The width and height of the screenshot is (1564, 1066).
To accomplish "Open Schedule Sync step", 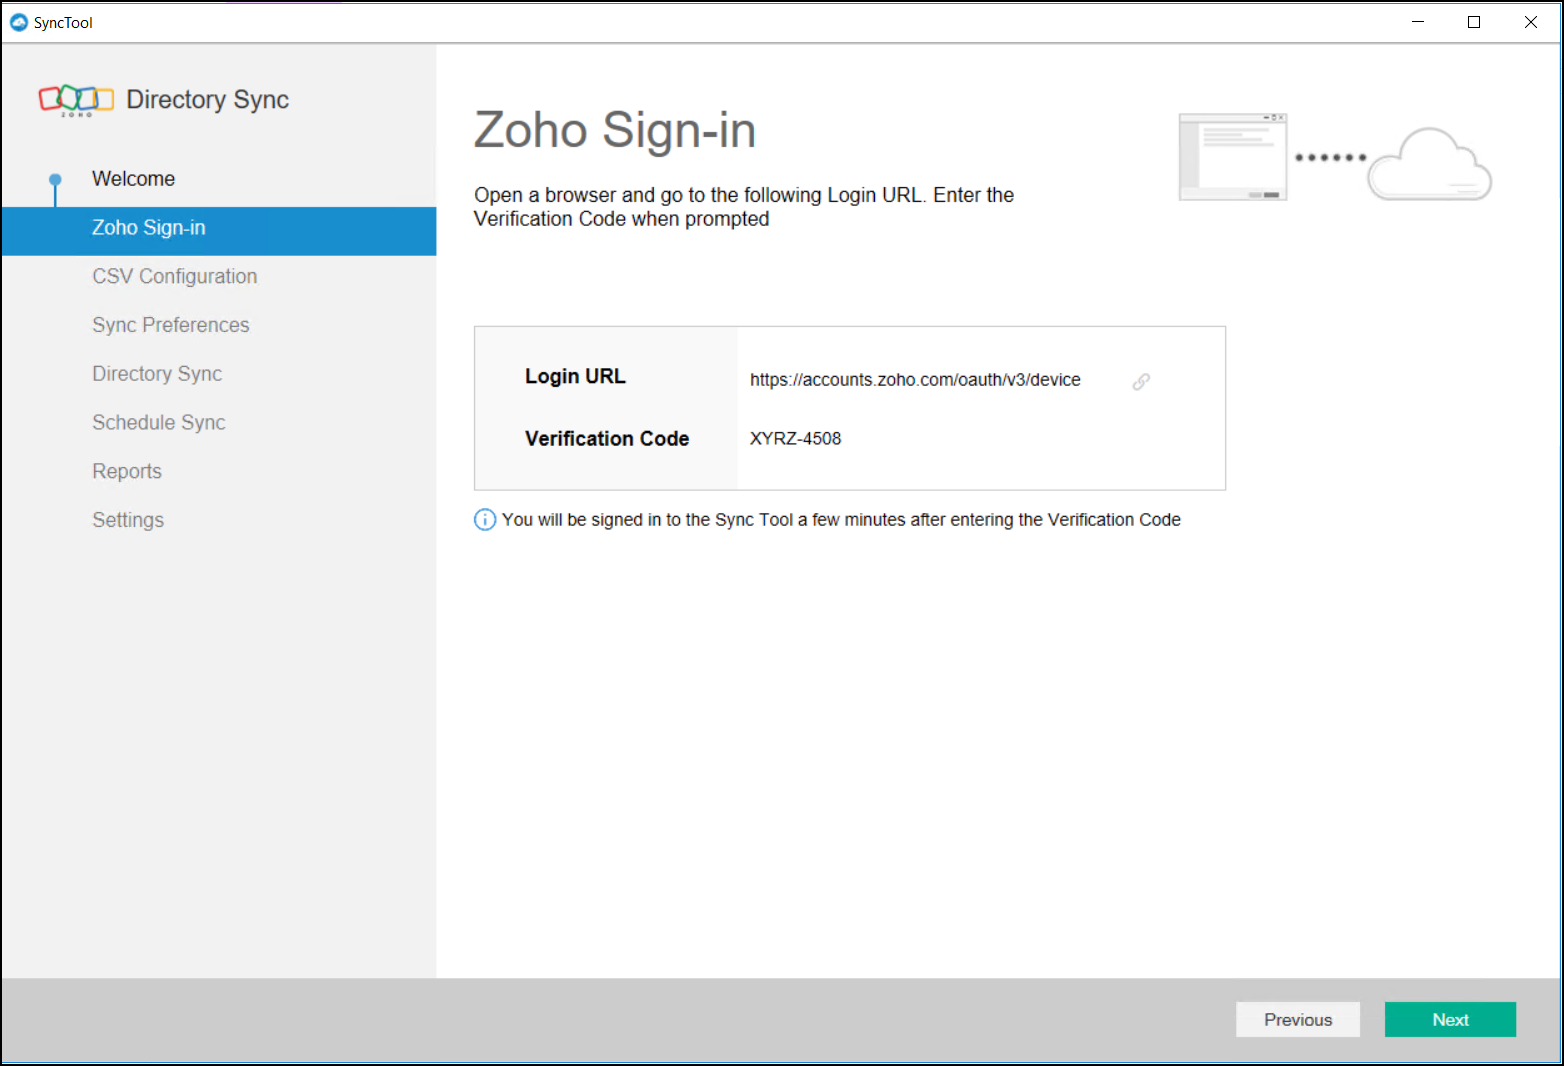I will click(159, 423).
